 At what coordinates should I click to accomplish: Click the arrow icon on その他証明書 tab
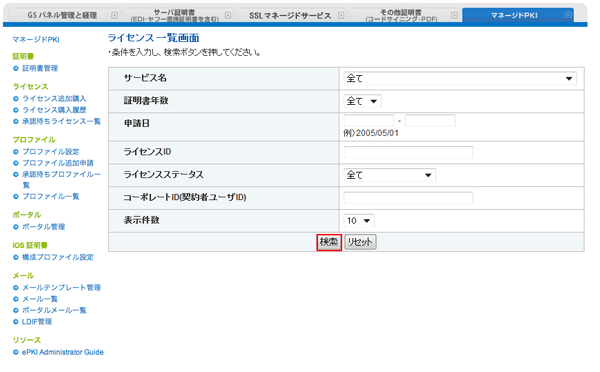click(x=454, y=15)
